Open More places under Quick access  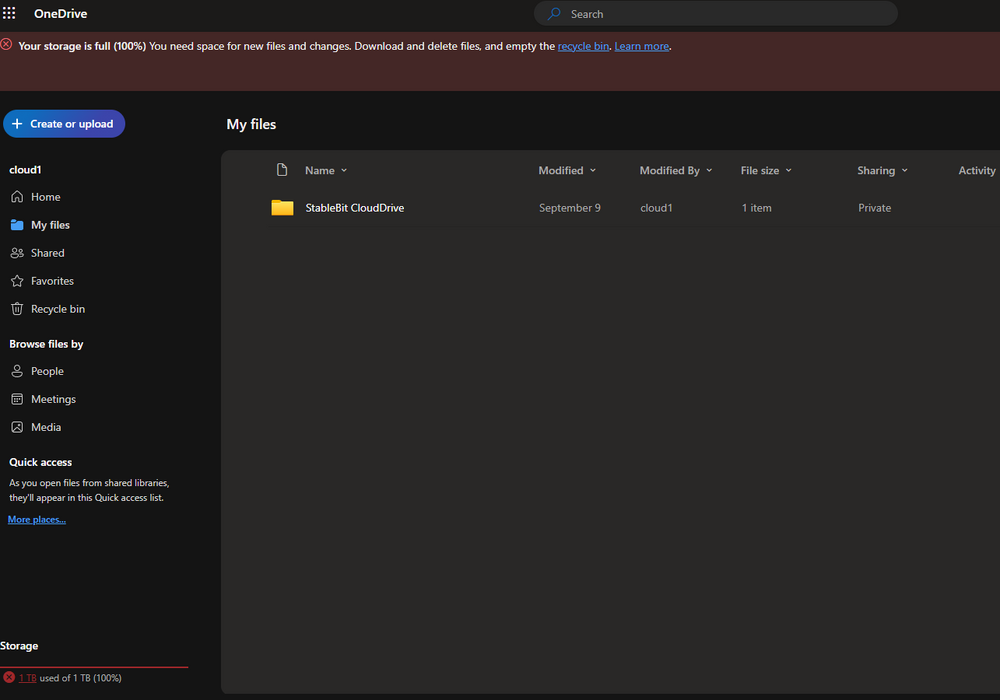[x=36, y=519]
